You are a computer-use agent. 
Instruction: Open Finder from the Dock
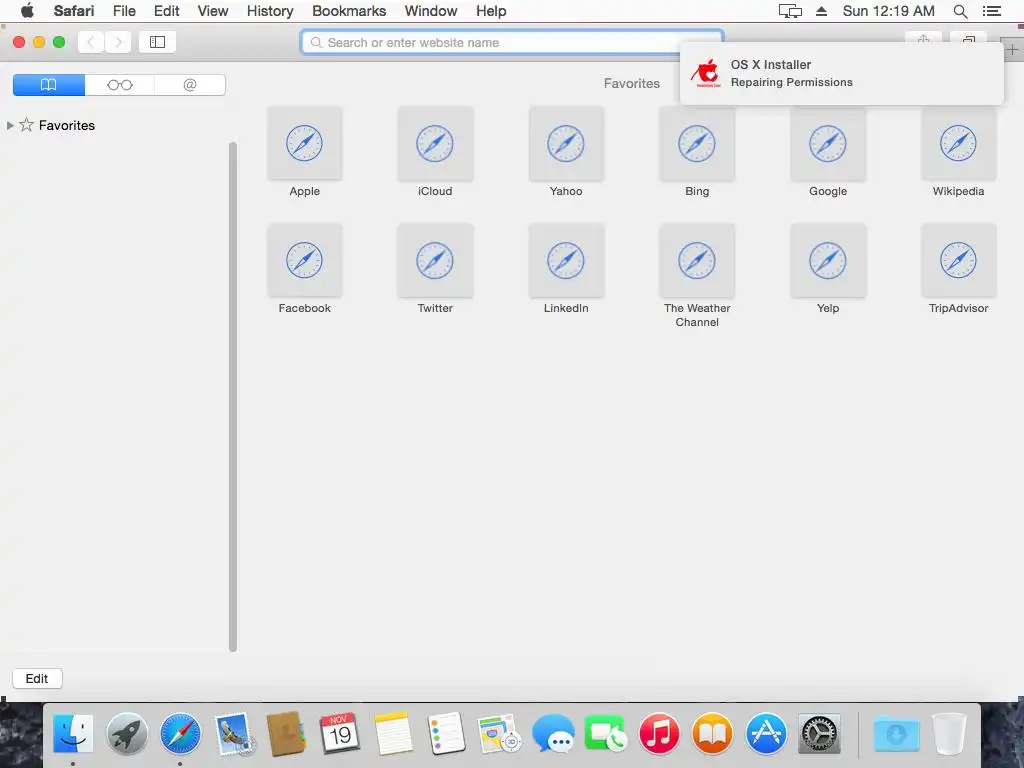72,733
